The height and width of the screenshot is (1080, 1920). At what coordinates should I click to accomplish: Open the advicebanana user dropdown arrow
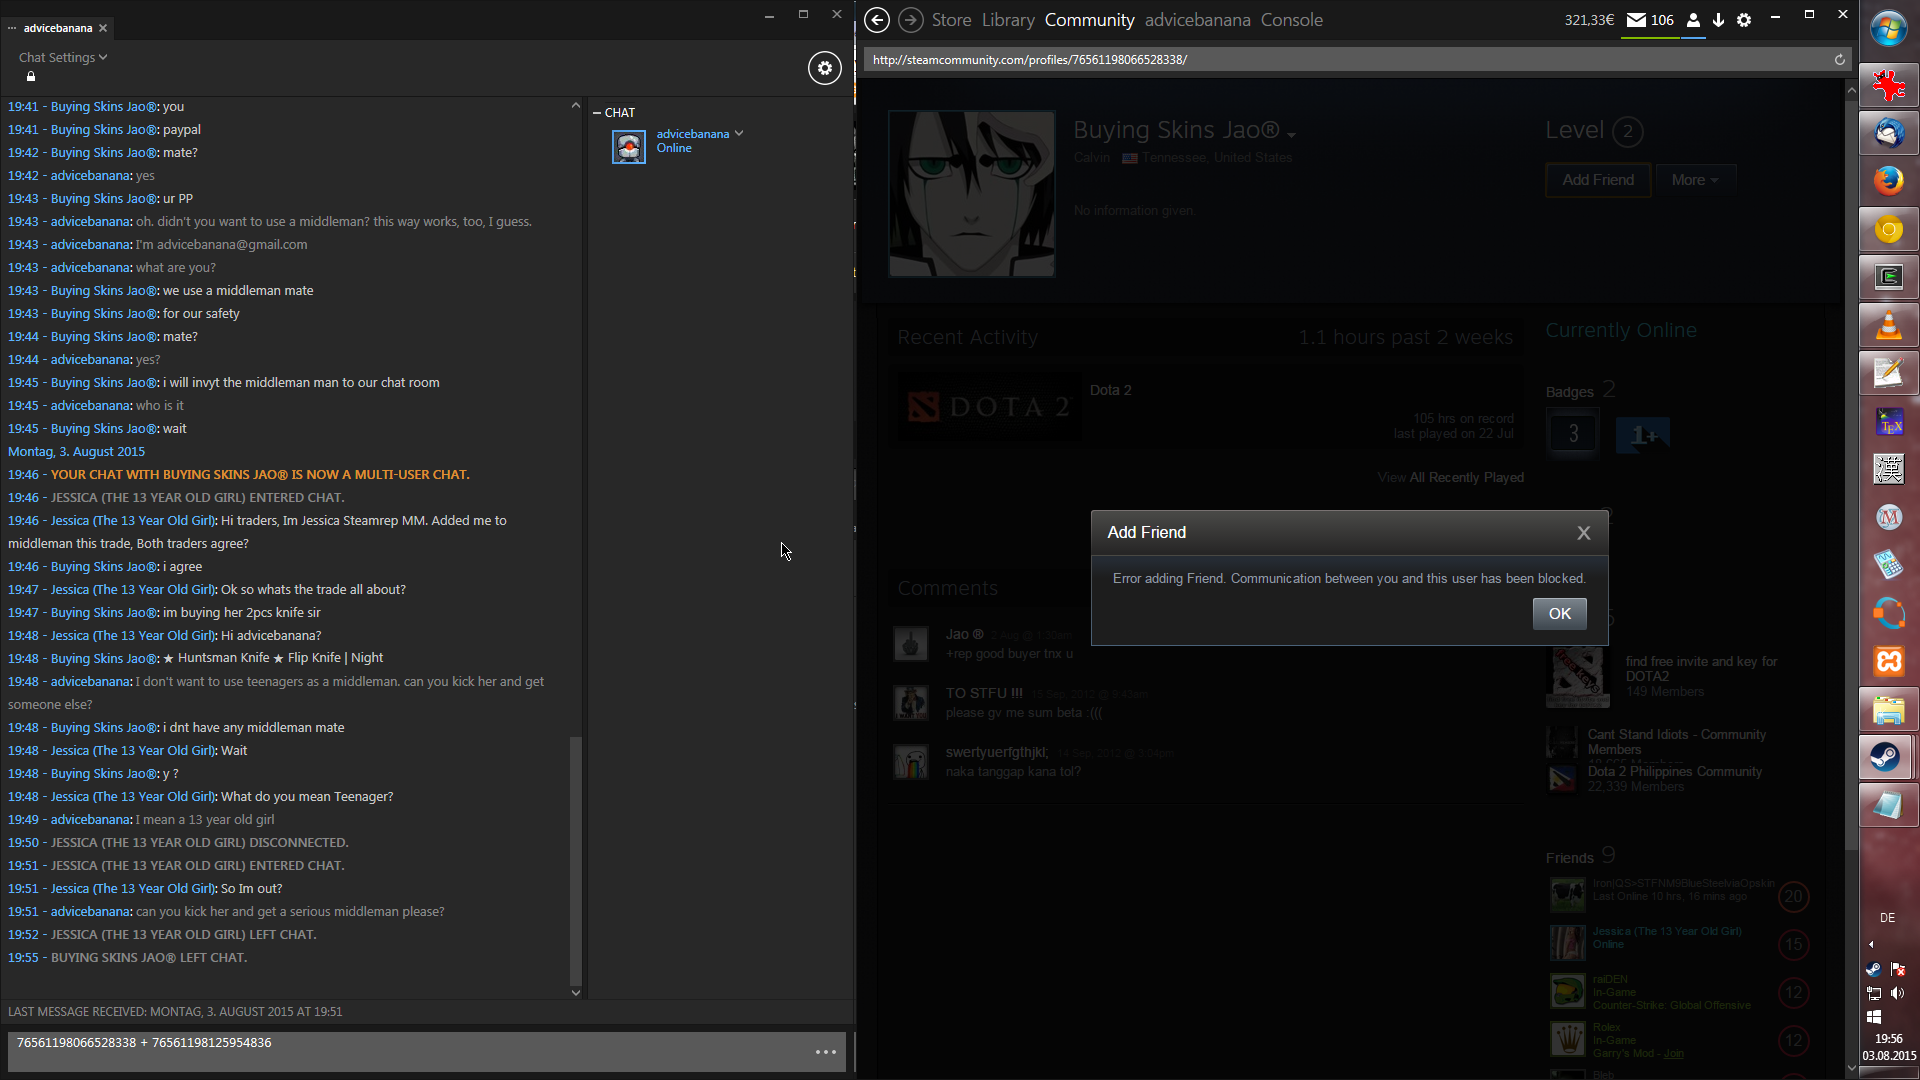739,133
